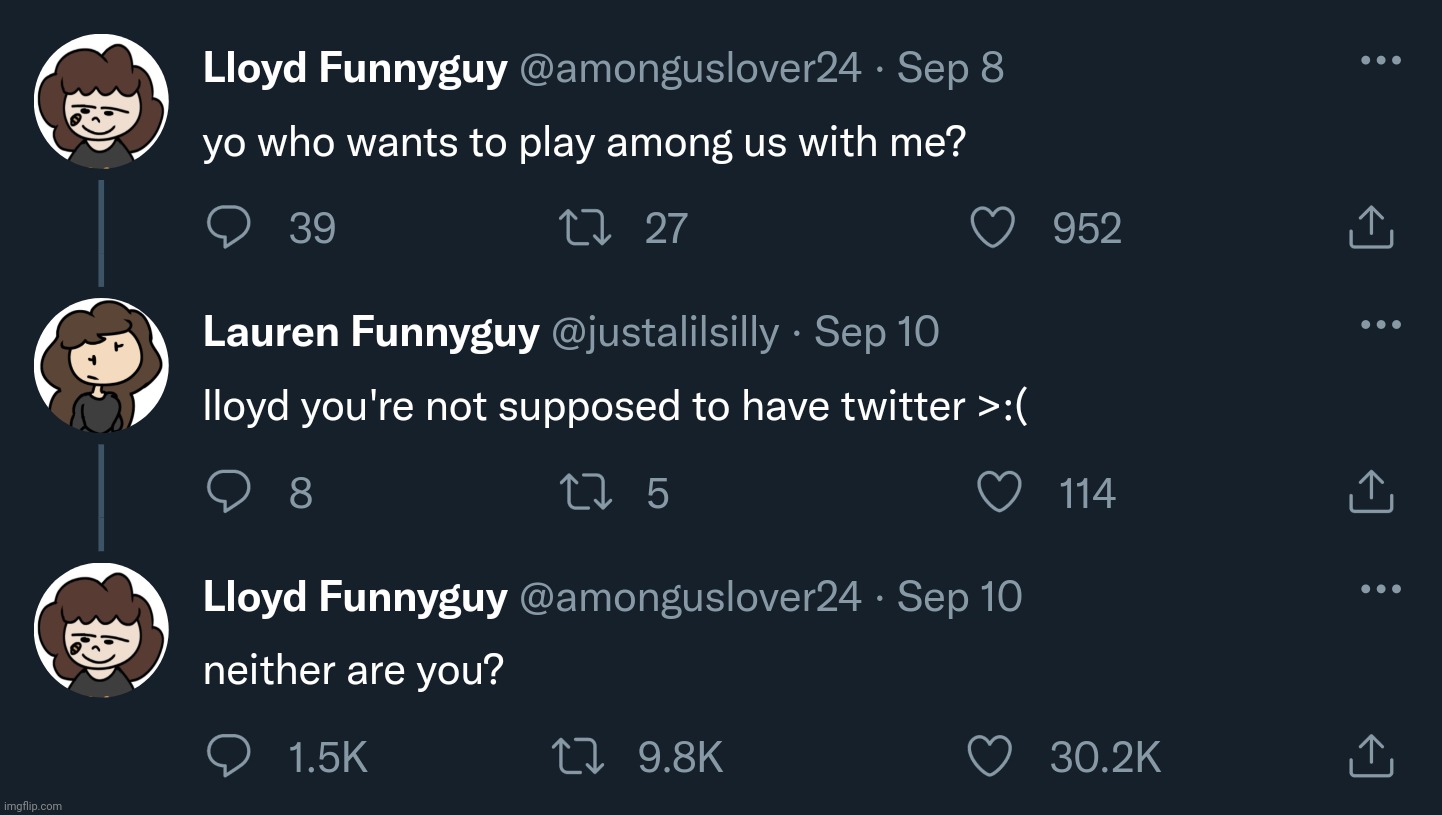The image size is (1442, 815).
Task: Open the Sep 8 timestamp link
Action: coord(950,68)
